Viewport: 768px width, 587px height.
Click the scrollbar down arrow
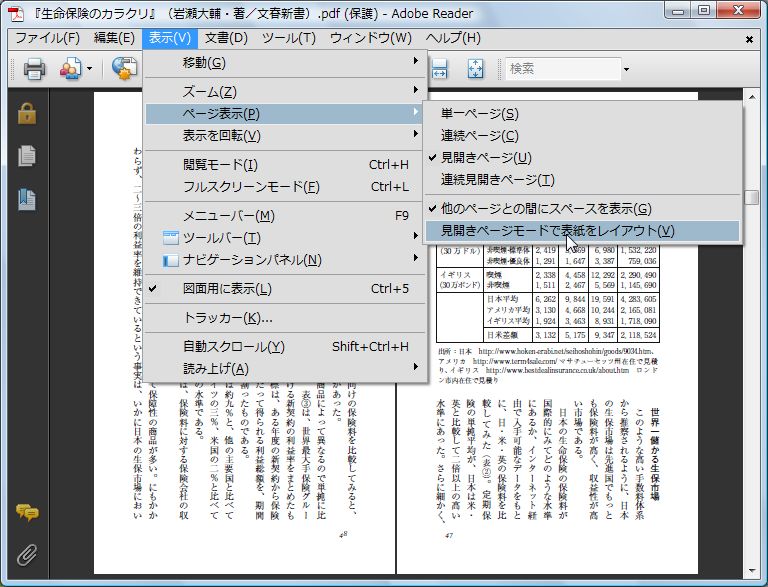pos(751,571)
